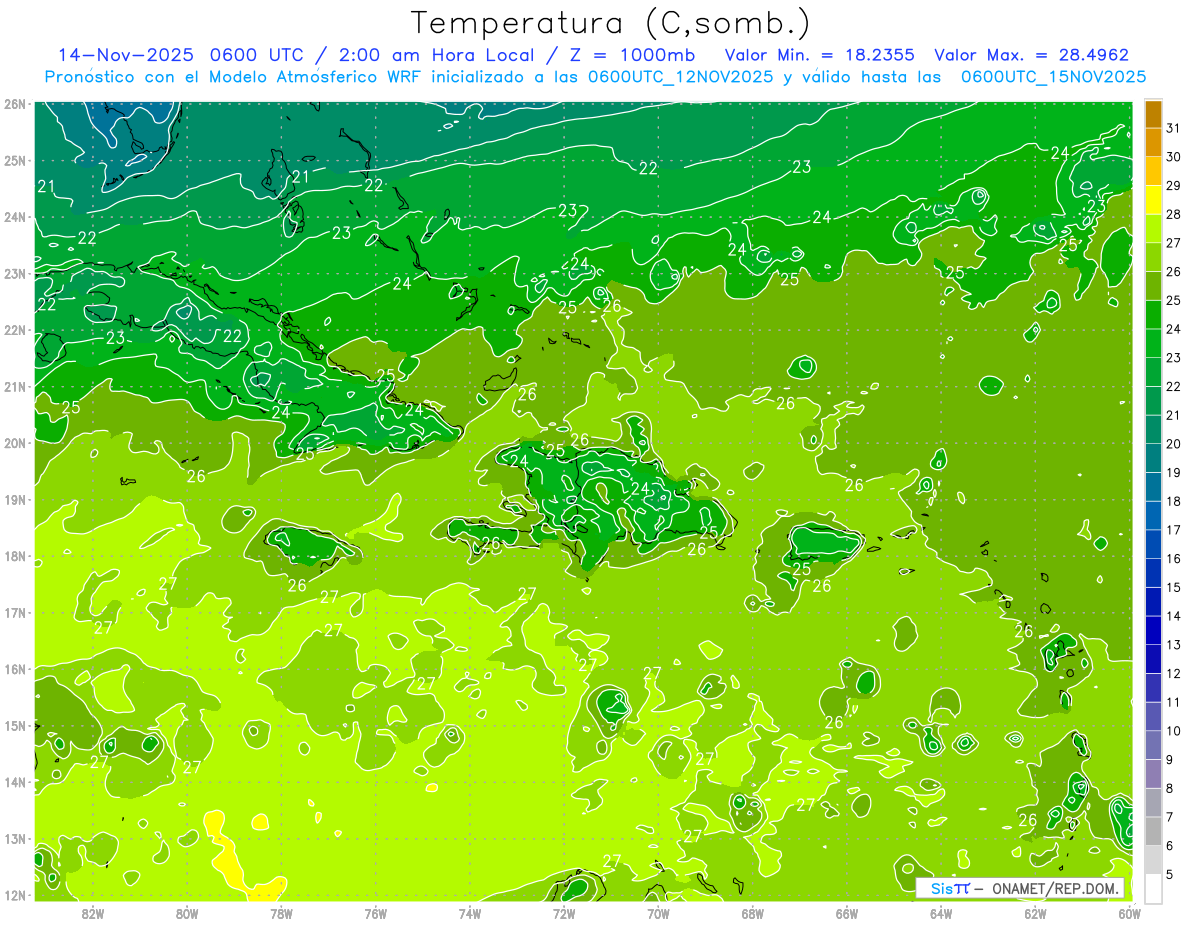
Task: Click the "18N" latitude axis label
Action: pyautogui.click(x=15, y=556)
